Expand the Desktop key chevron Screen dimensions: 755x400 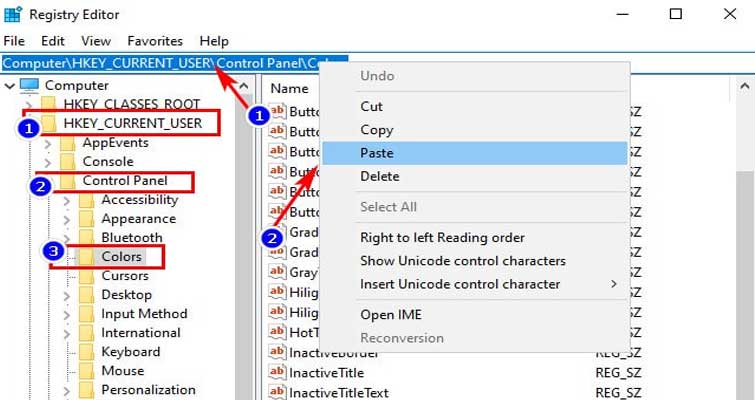[67, 296]
